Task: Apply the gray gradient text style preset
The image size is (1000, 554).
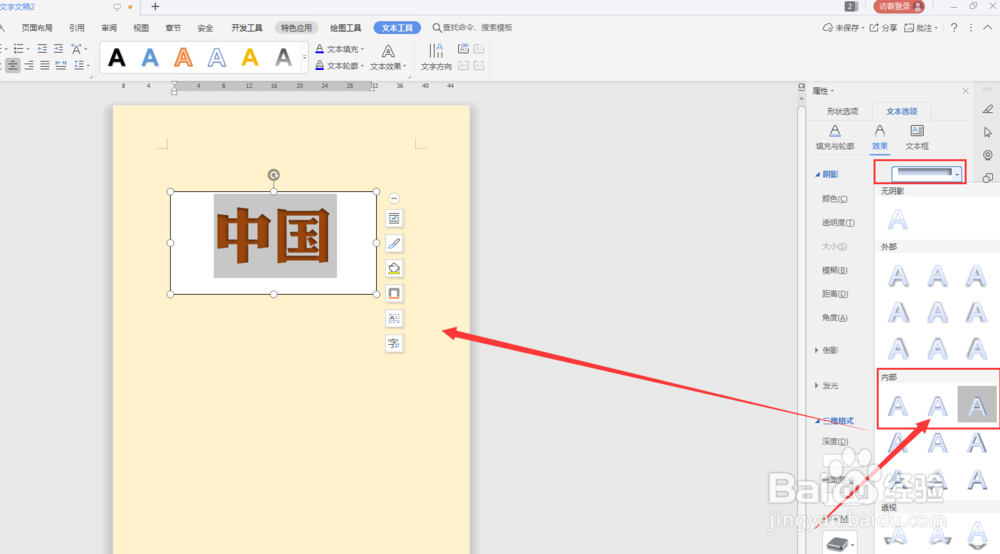Action: (x=283, y=58)
